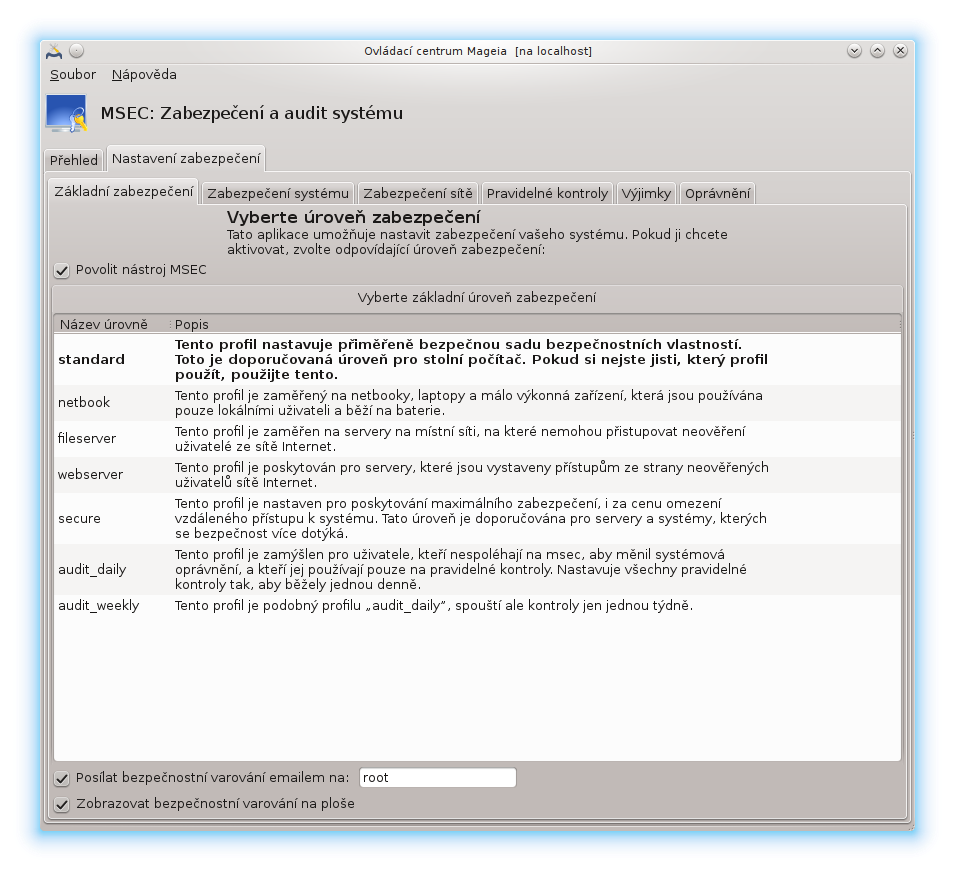Open the Základní zabezpečení tab
Screen dimensions: 955x871
(x=124, y=191)
